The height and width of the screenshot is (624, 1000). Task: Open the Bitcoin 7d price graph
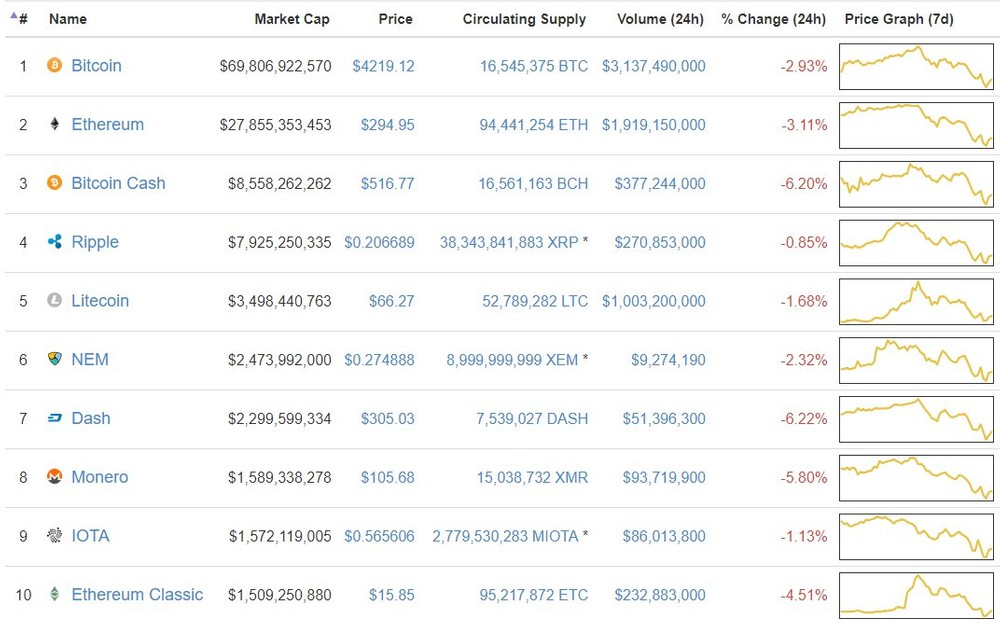pos(916,66)
